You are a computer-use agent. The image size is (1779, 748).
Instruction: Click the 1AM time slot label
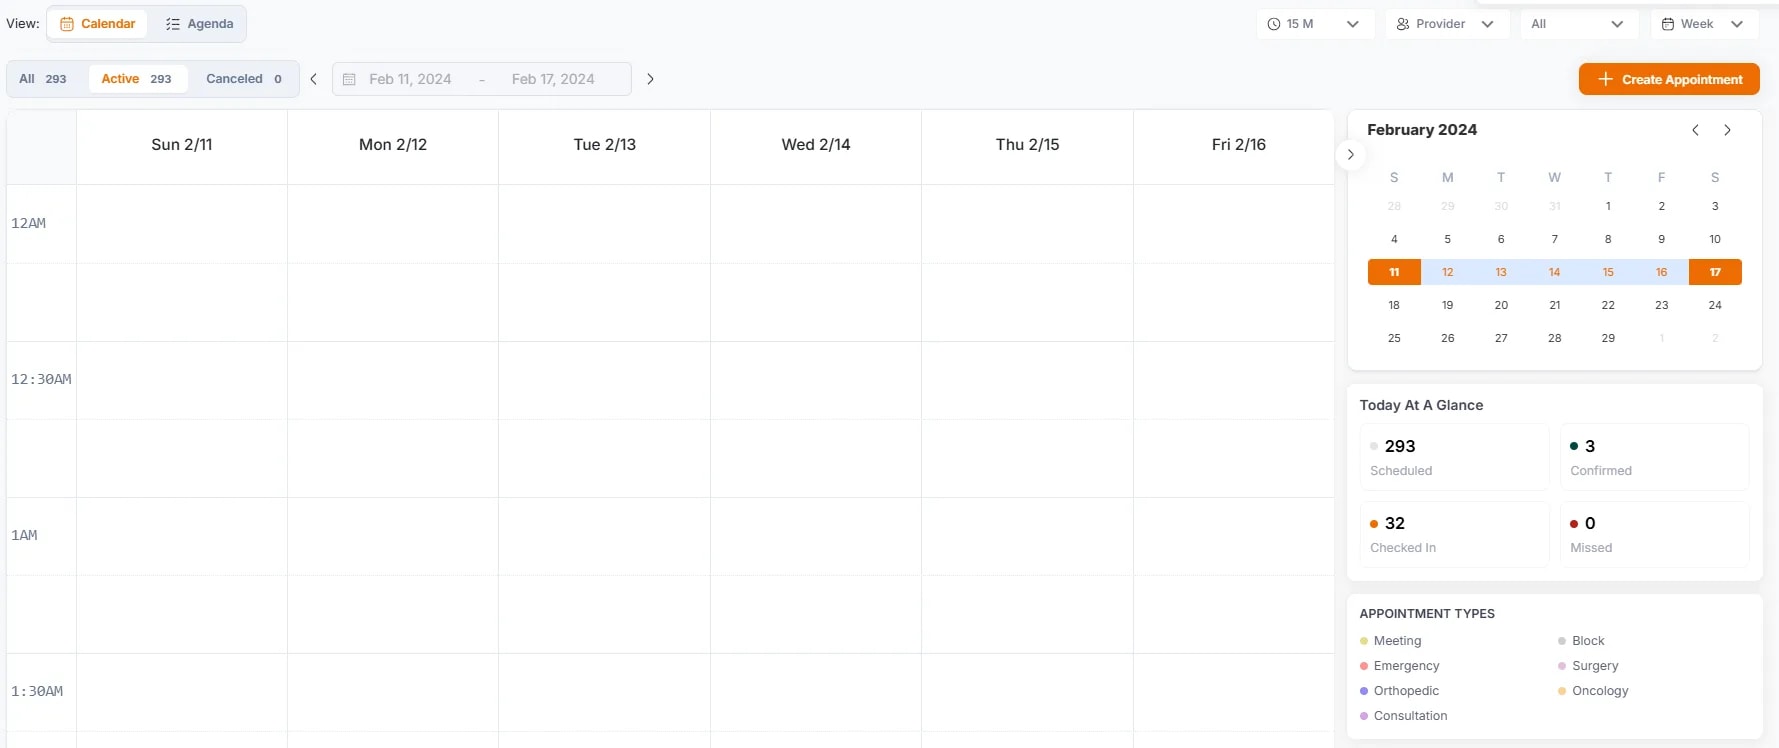tap(25, 535)
